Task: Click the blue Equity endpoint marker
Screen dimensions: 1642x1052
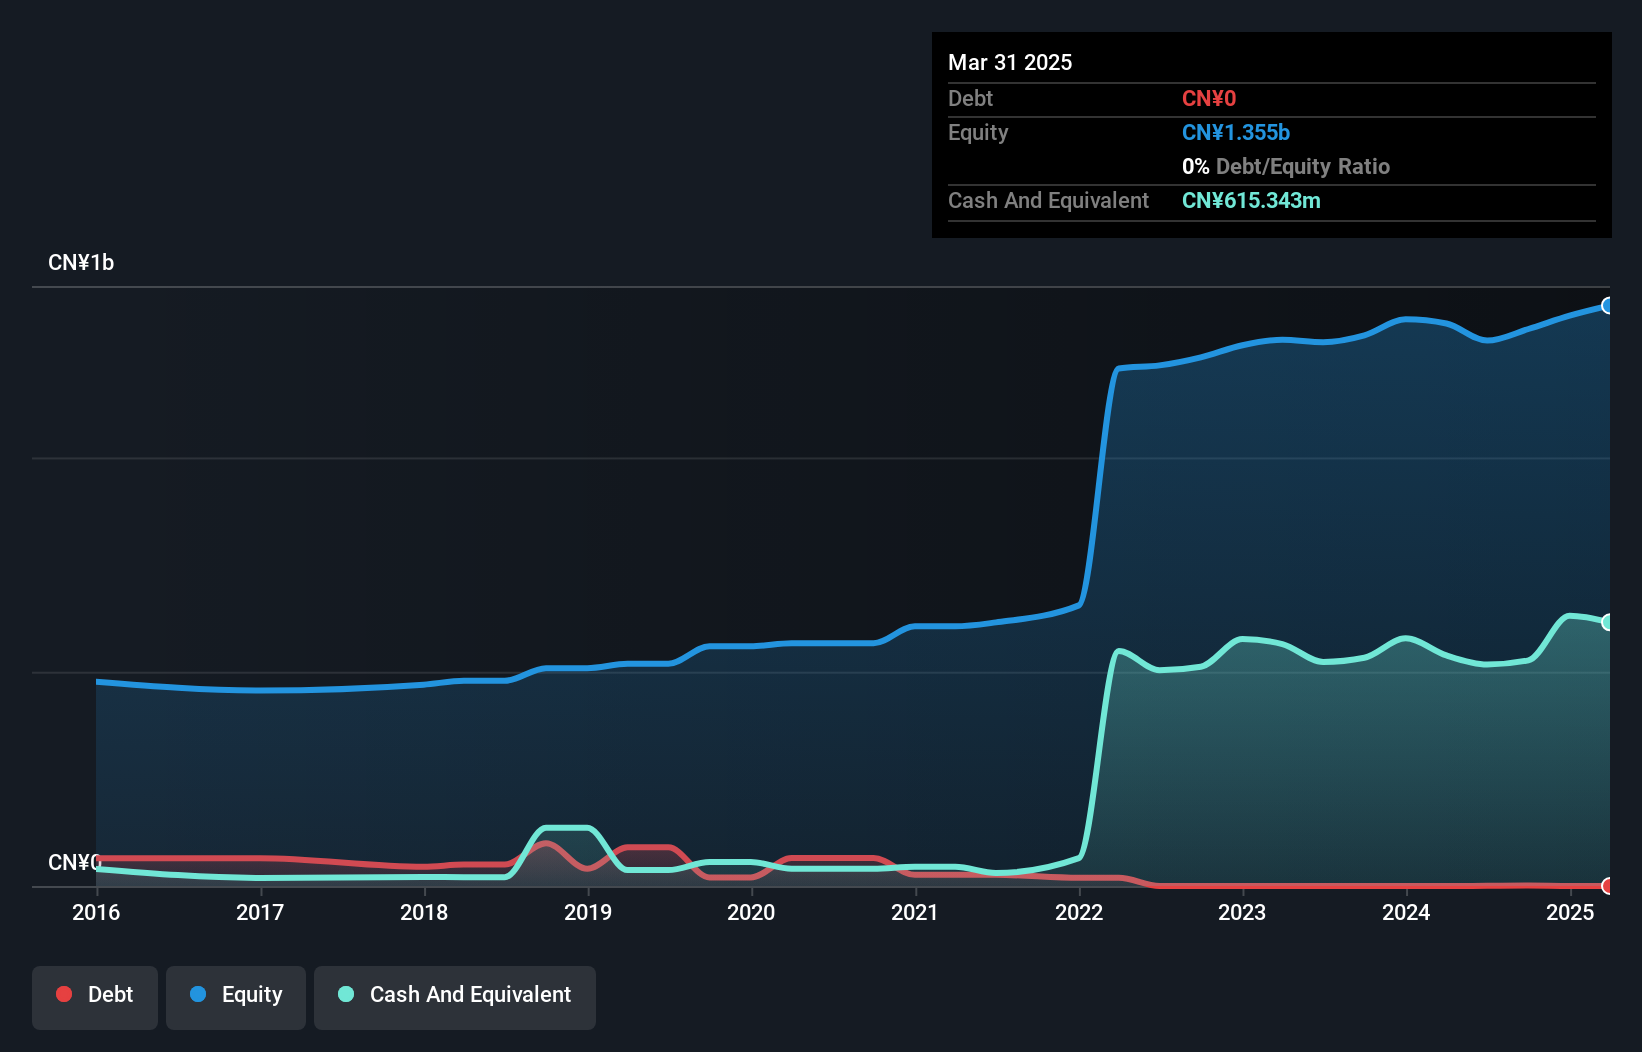Action: (1608, 306)
